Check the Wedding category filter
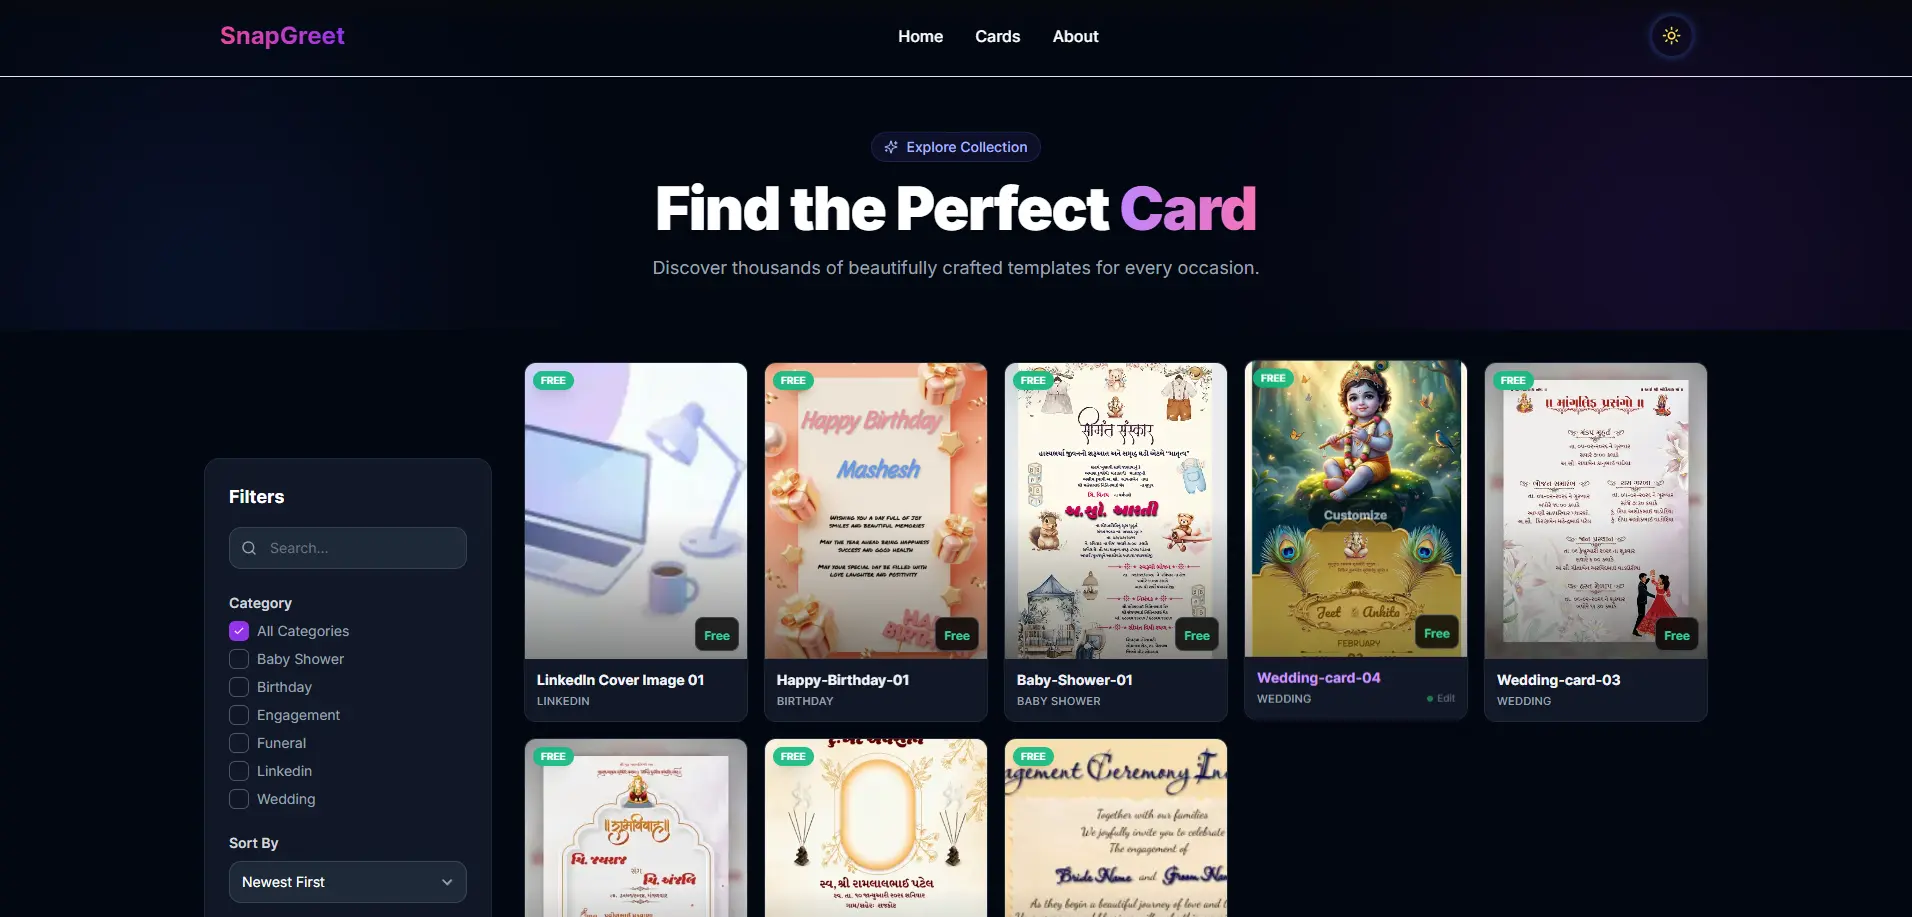Viewport: 1912px width, 917px height. [x=239, y=799]
